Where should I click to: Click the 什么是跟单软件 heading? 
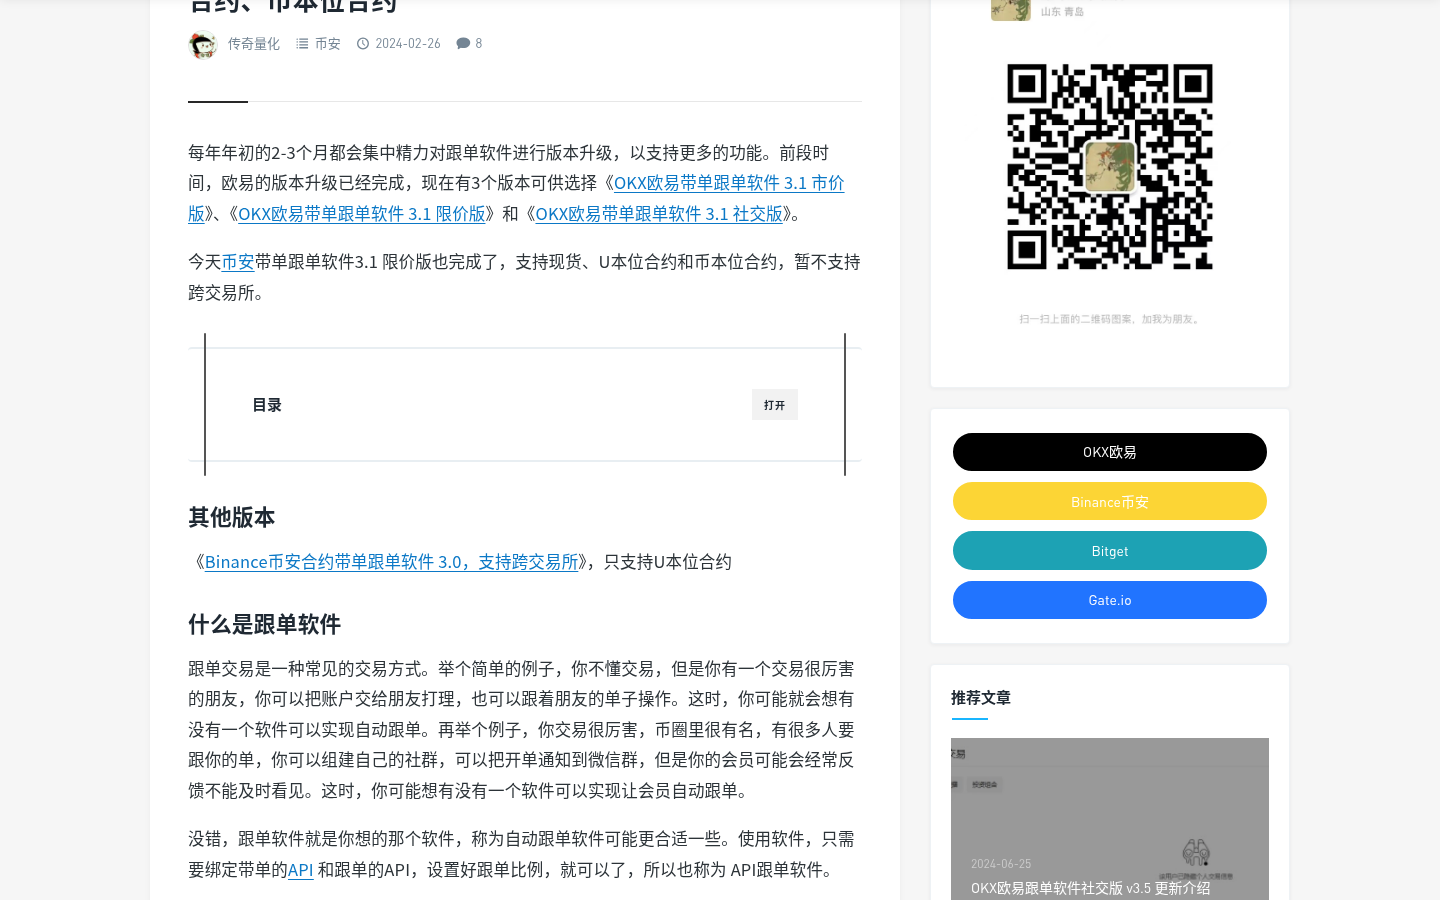(265, 625)
